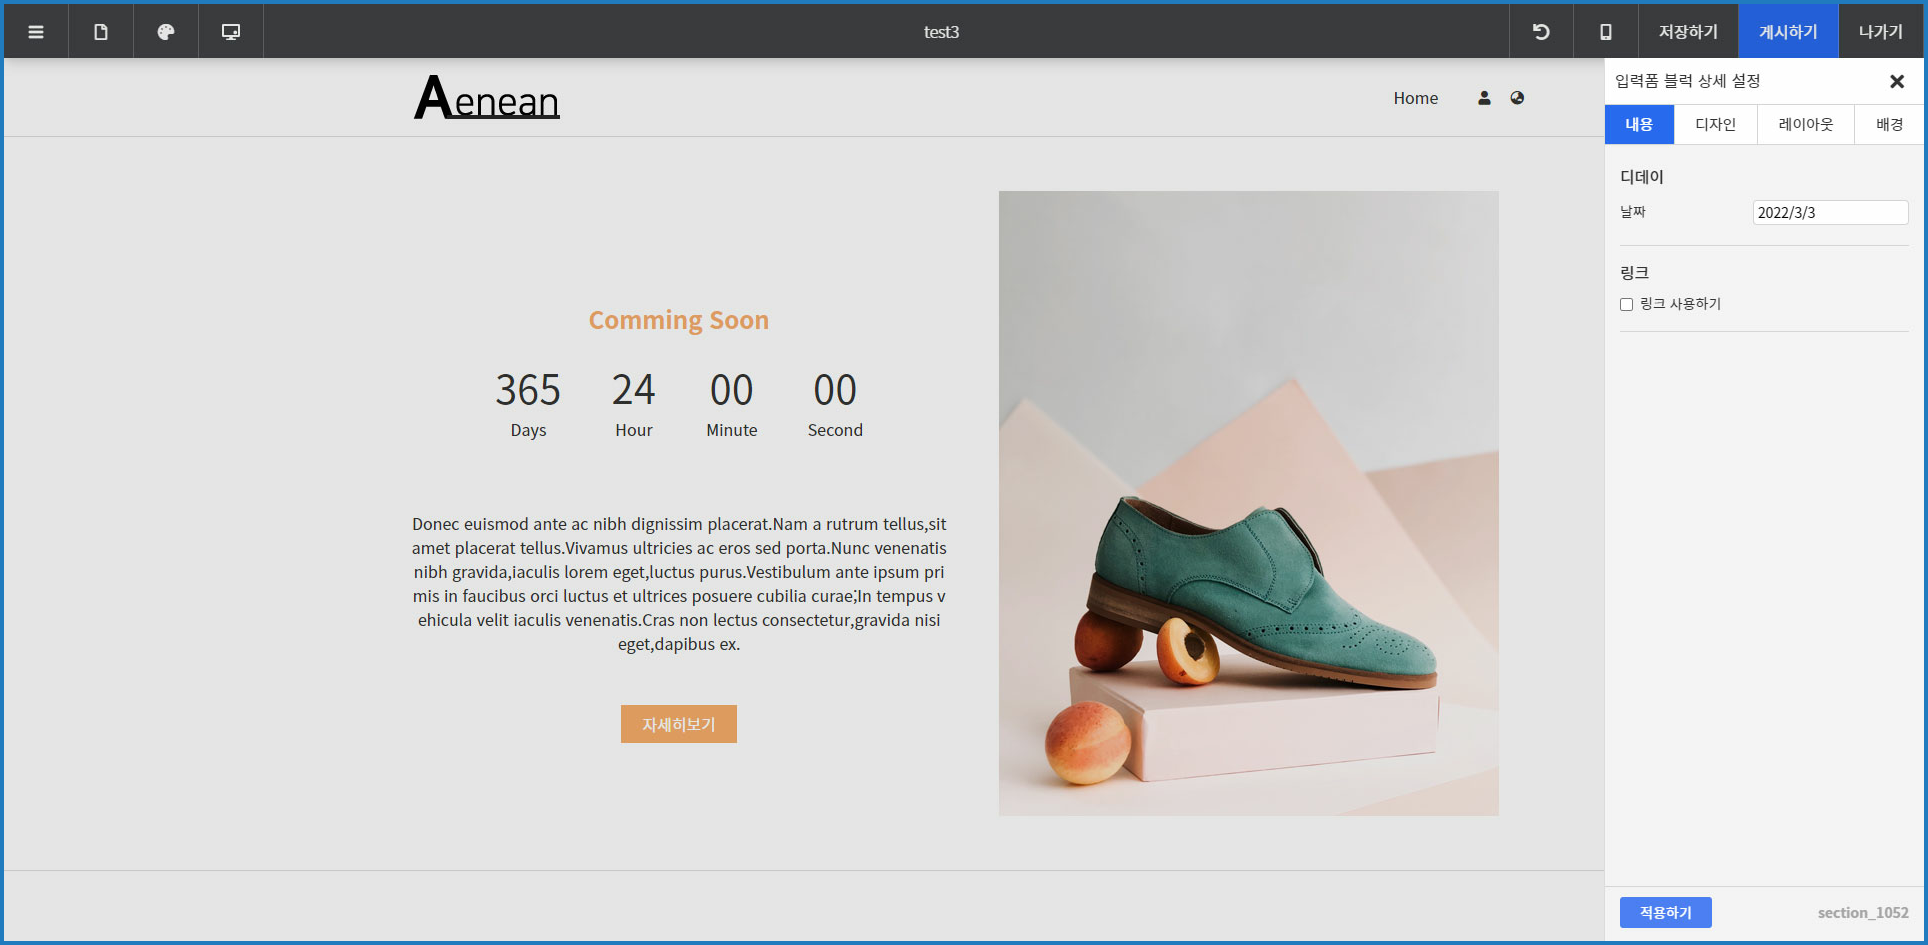Click the 게시하기 publish button
Image resolution: width=1928 pixels, height=945 pixels.
click(1788, 32)
